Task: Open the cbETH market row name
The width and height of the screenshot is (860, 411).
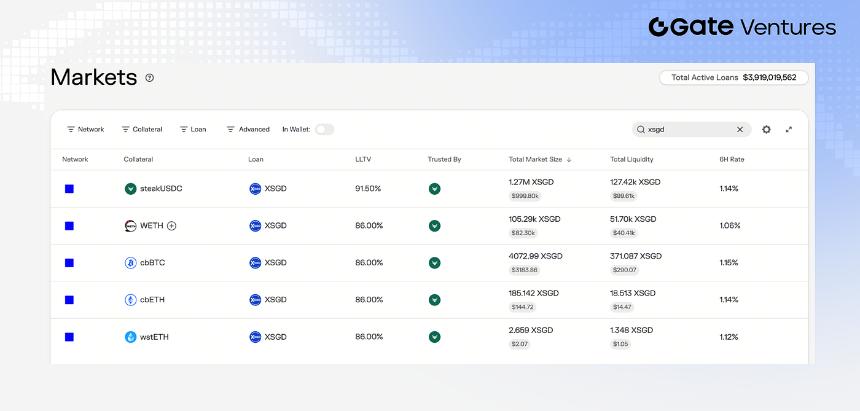Action: (x=152, y=300)
